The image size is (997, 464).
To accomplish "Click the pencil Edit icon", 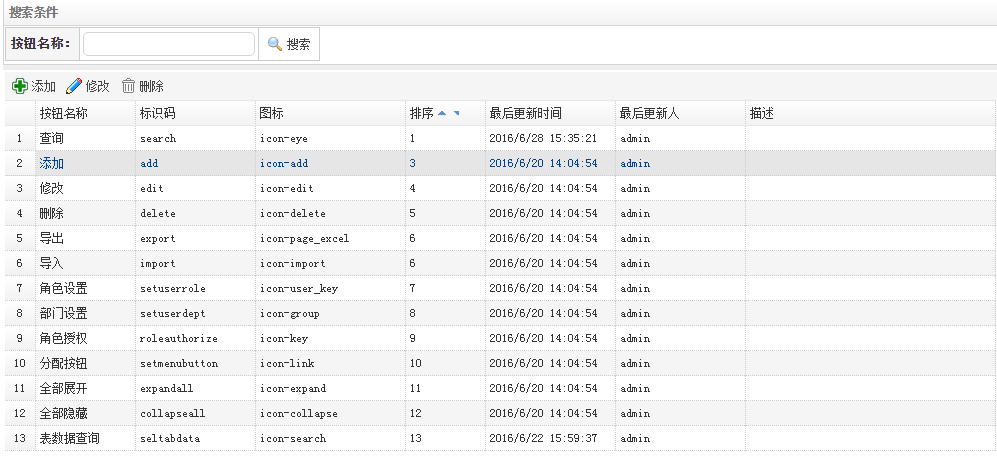I will point(74,87).
